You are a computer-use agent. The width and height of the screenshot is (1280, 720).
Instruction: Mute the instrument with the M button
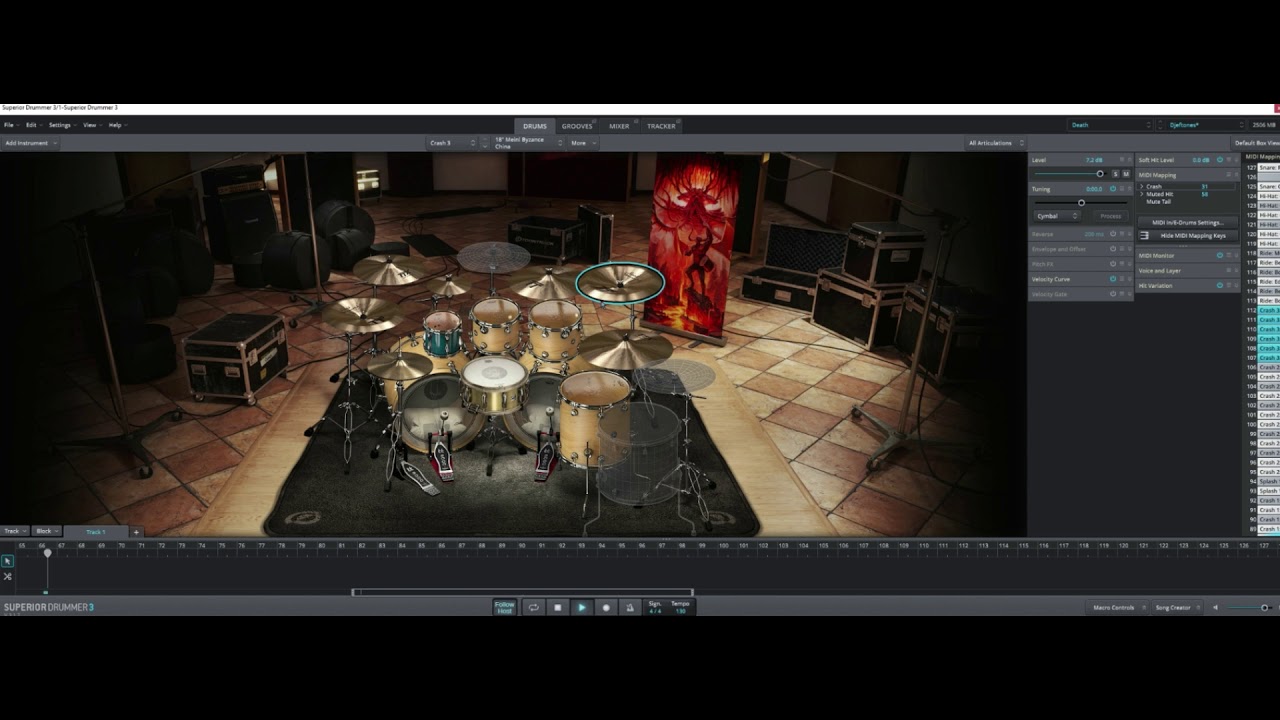coord(1126,174)
